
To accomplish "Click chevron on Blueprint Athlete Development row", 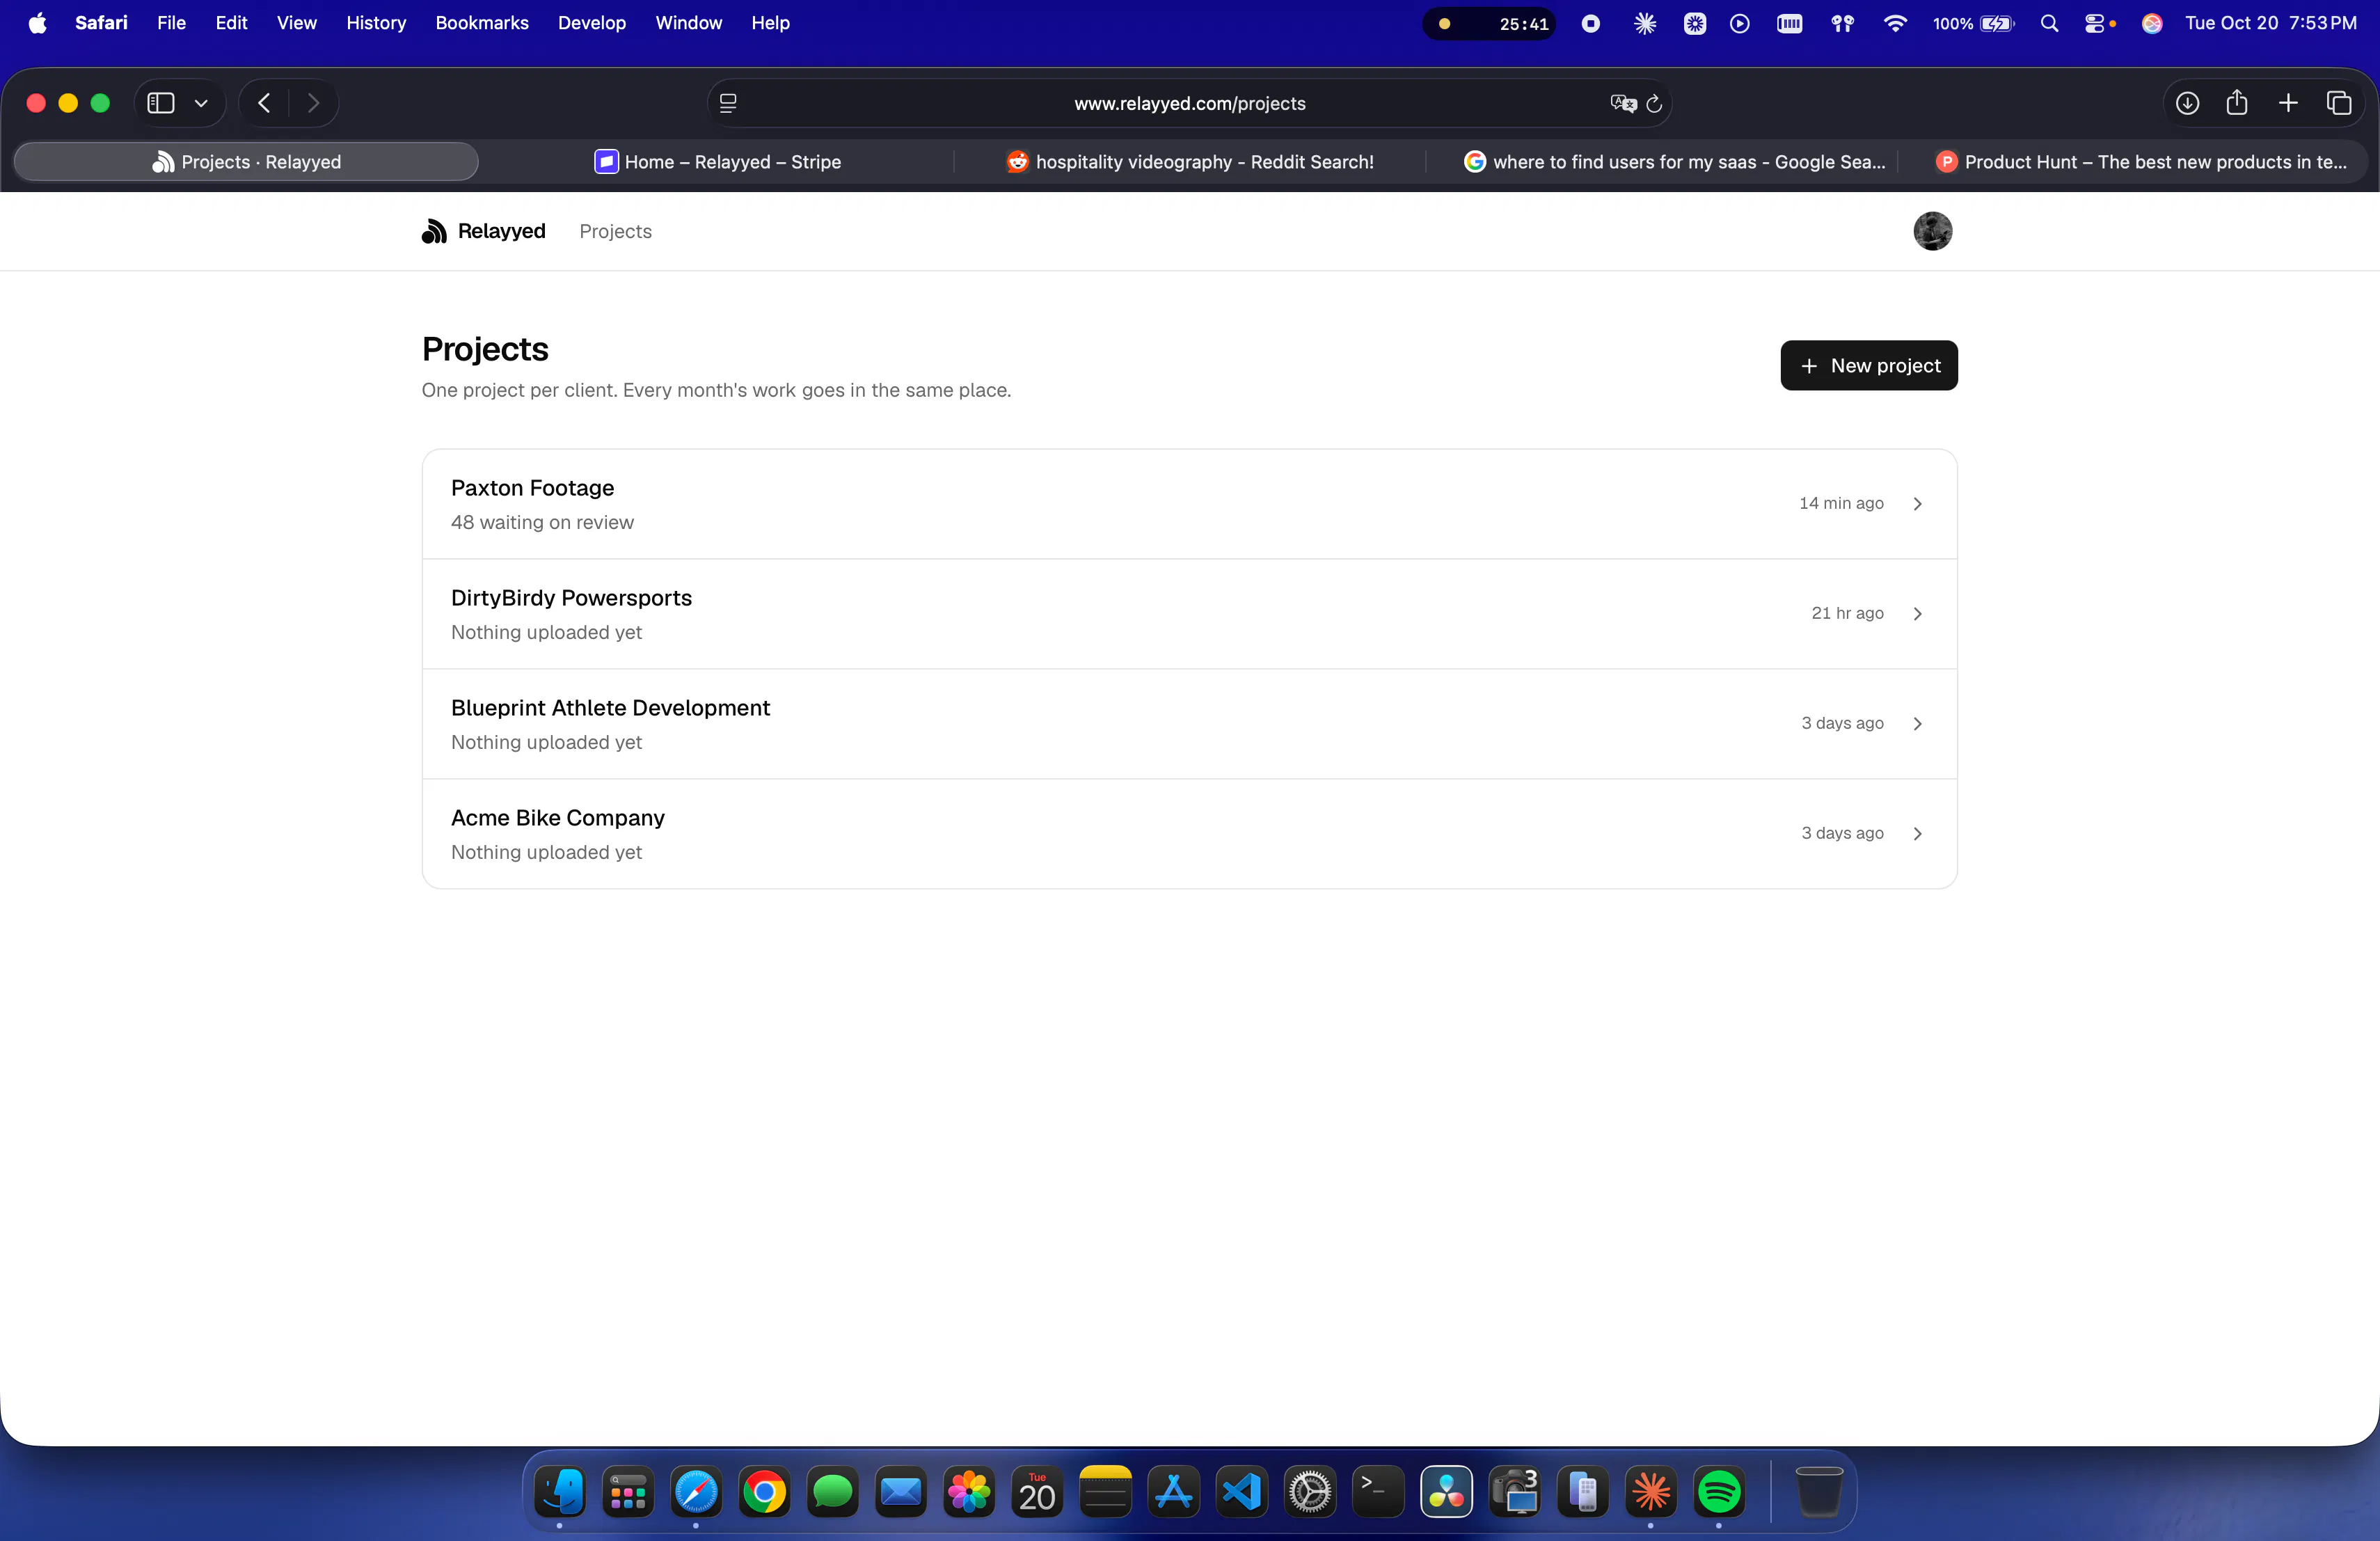I will point(1917,724).
